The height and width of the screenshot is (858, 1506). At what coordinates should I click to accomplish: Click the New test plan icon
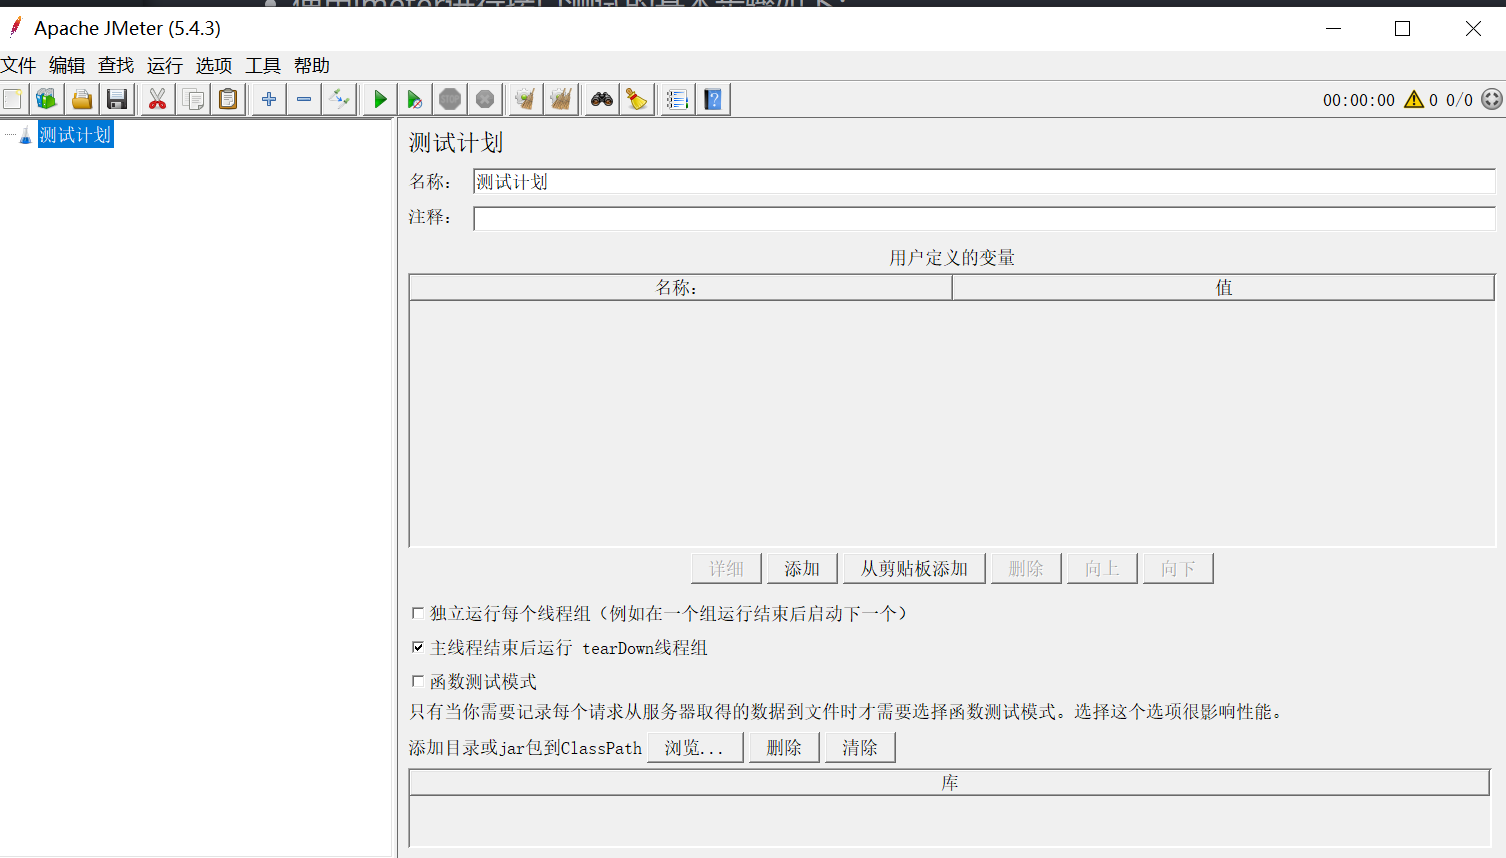pos(13,99)
